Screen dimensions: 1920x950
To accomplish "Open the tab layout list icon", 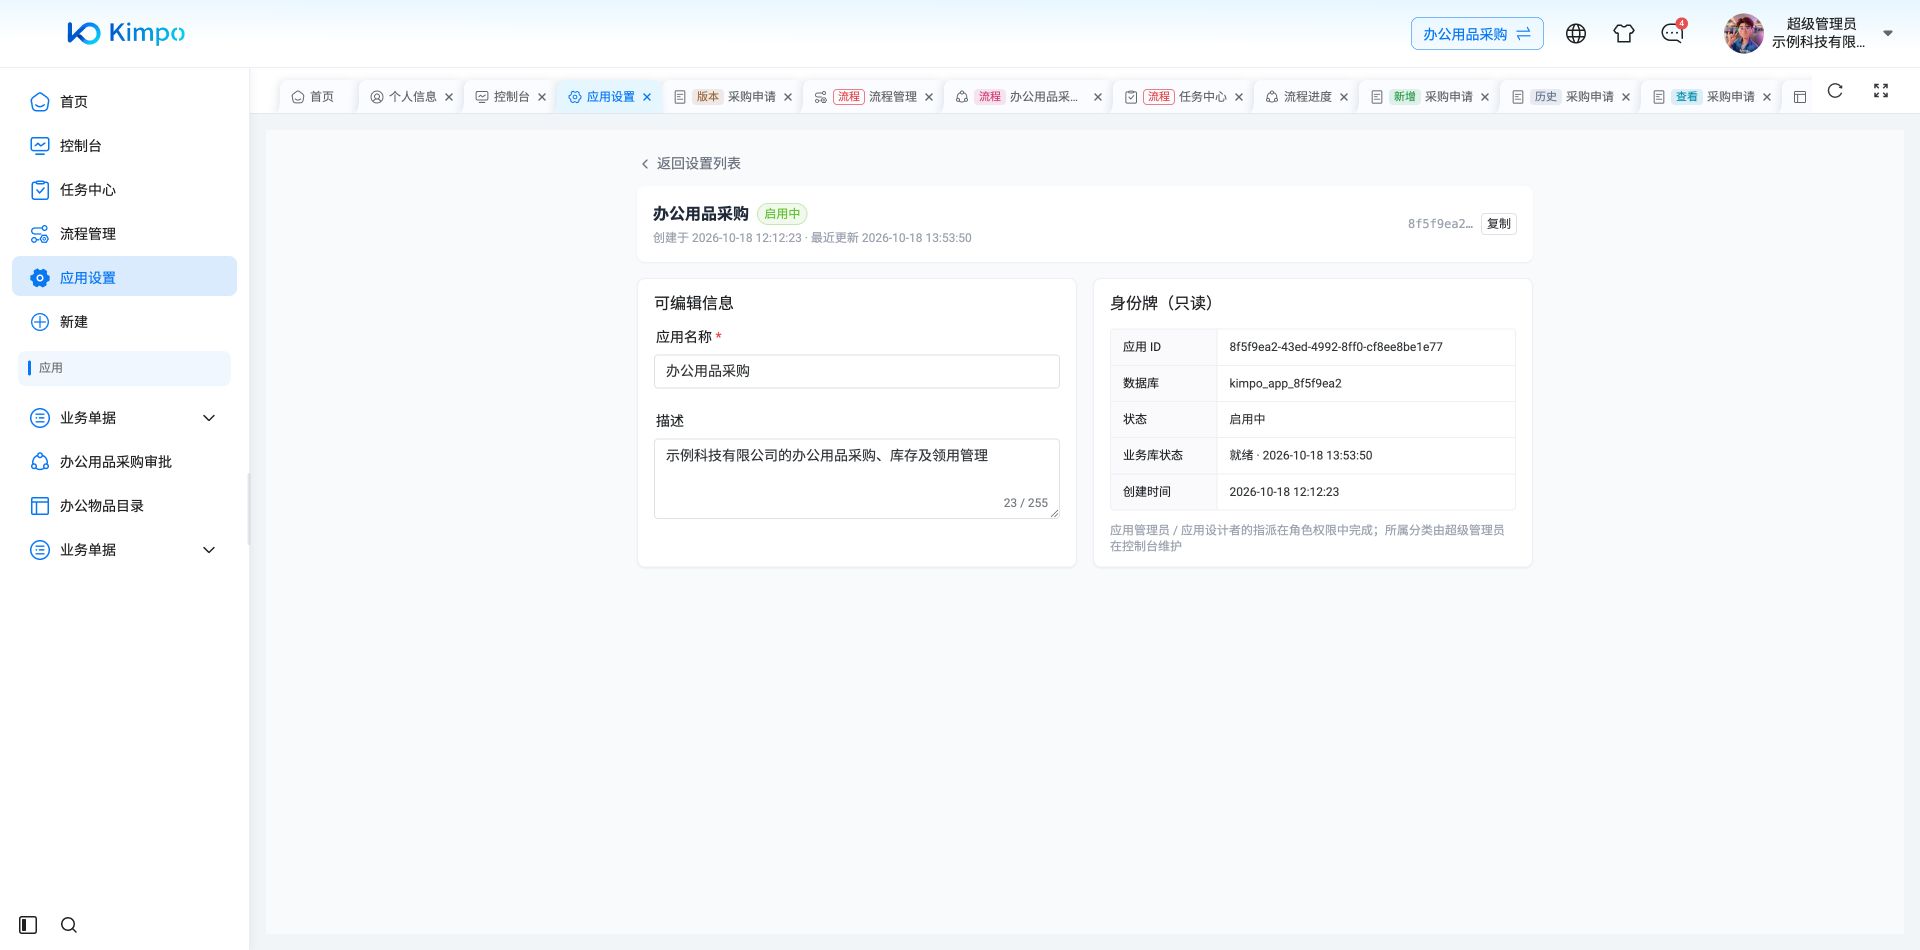I will pyautogui.click(x=1800, y=97).
